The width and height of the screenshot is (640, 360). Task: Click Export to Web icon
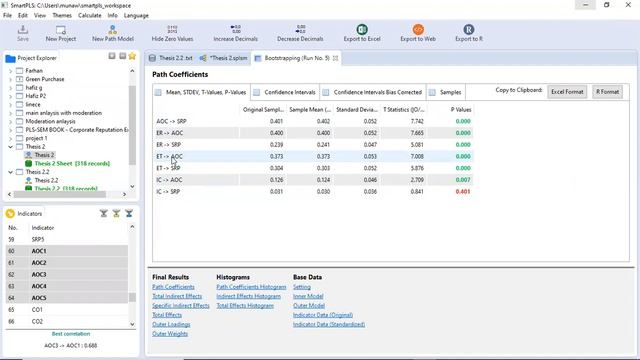click(418, 33)
